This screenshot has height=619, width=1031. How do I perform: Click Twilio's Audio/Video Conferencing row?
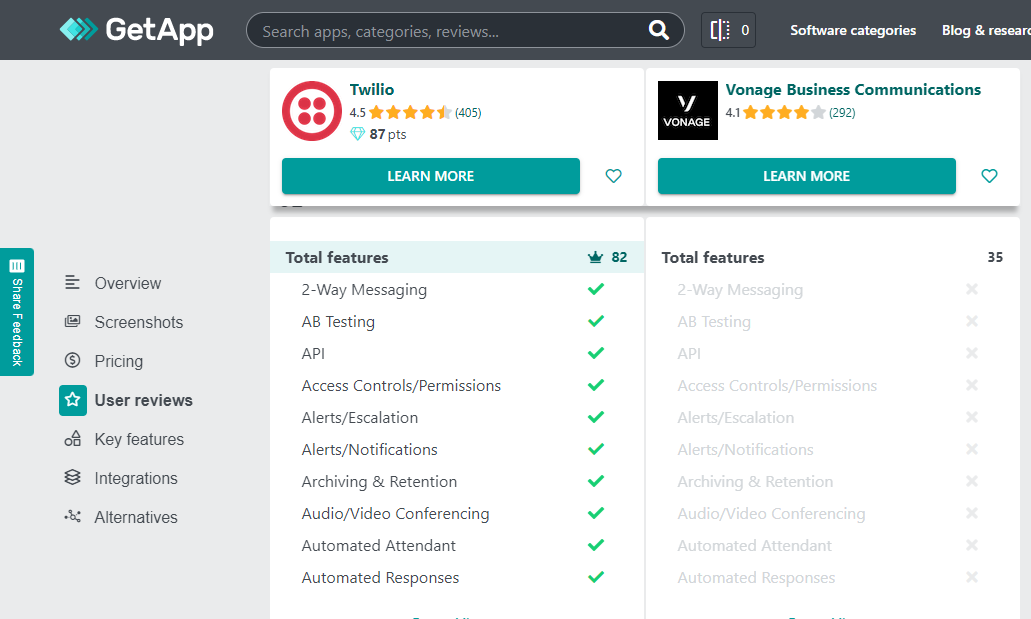click(x=457, y=513)
